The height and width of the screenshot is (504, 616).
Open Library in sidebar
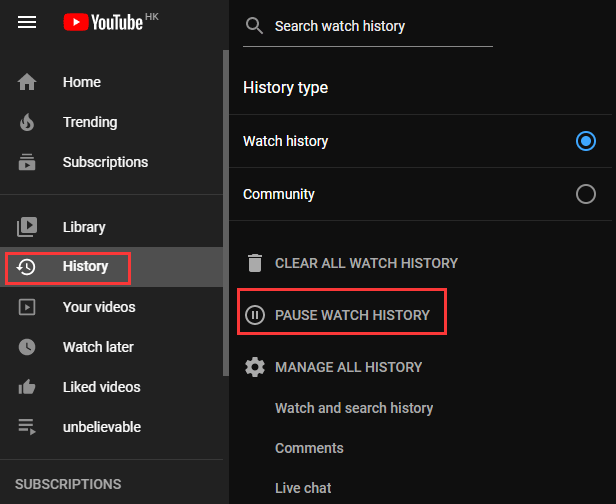[x=84, y=227]
